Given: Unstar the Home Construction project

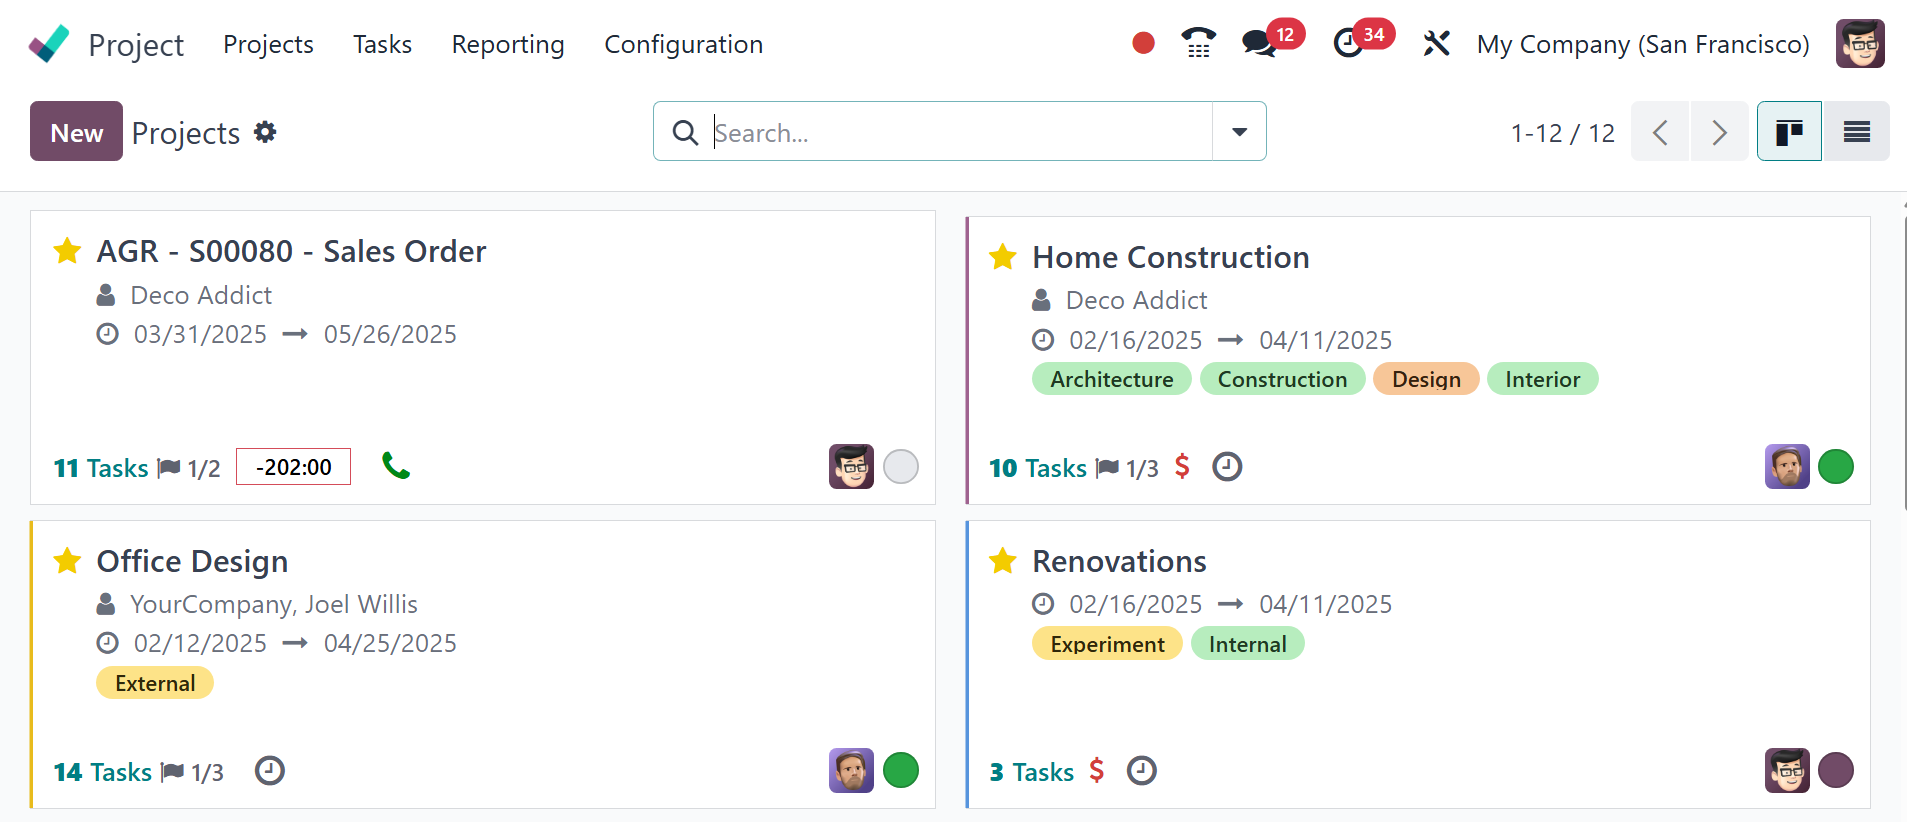Looking at the screenshot, I should coord(1003,257).
